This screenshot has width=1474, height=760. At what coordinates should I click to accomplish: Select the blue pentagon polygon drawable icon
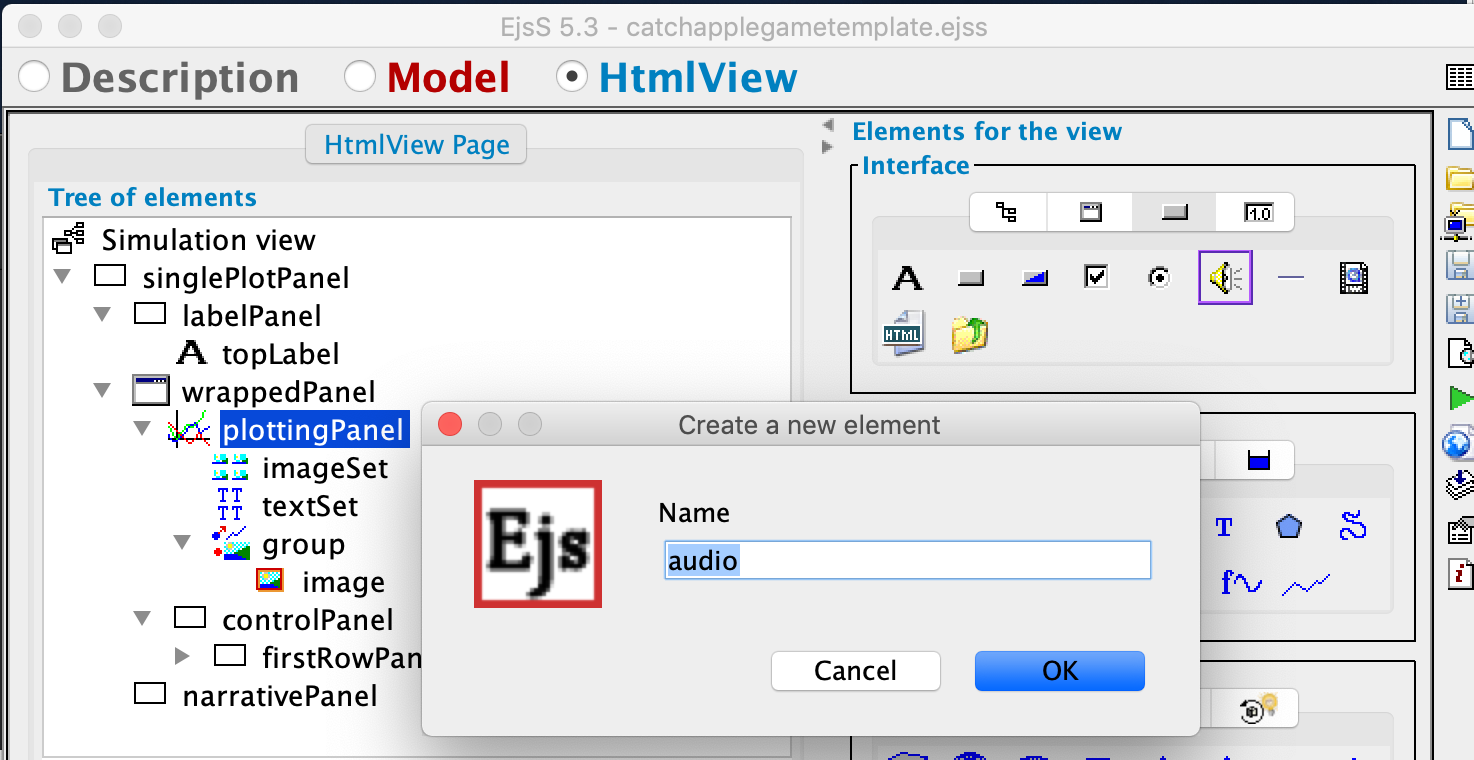1289,526
